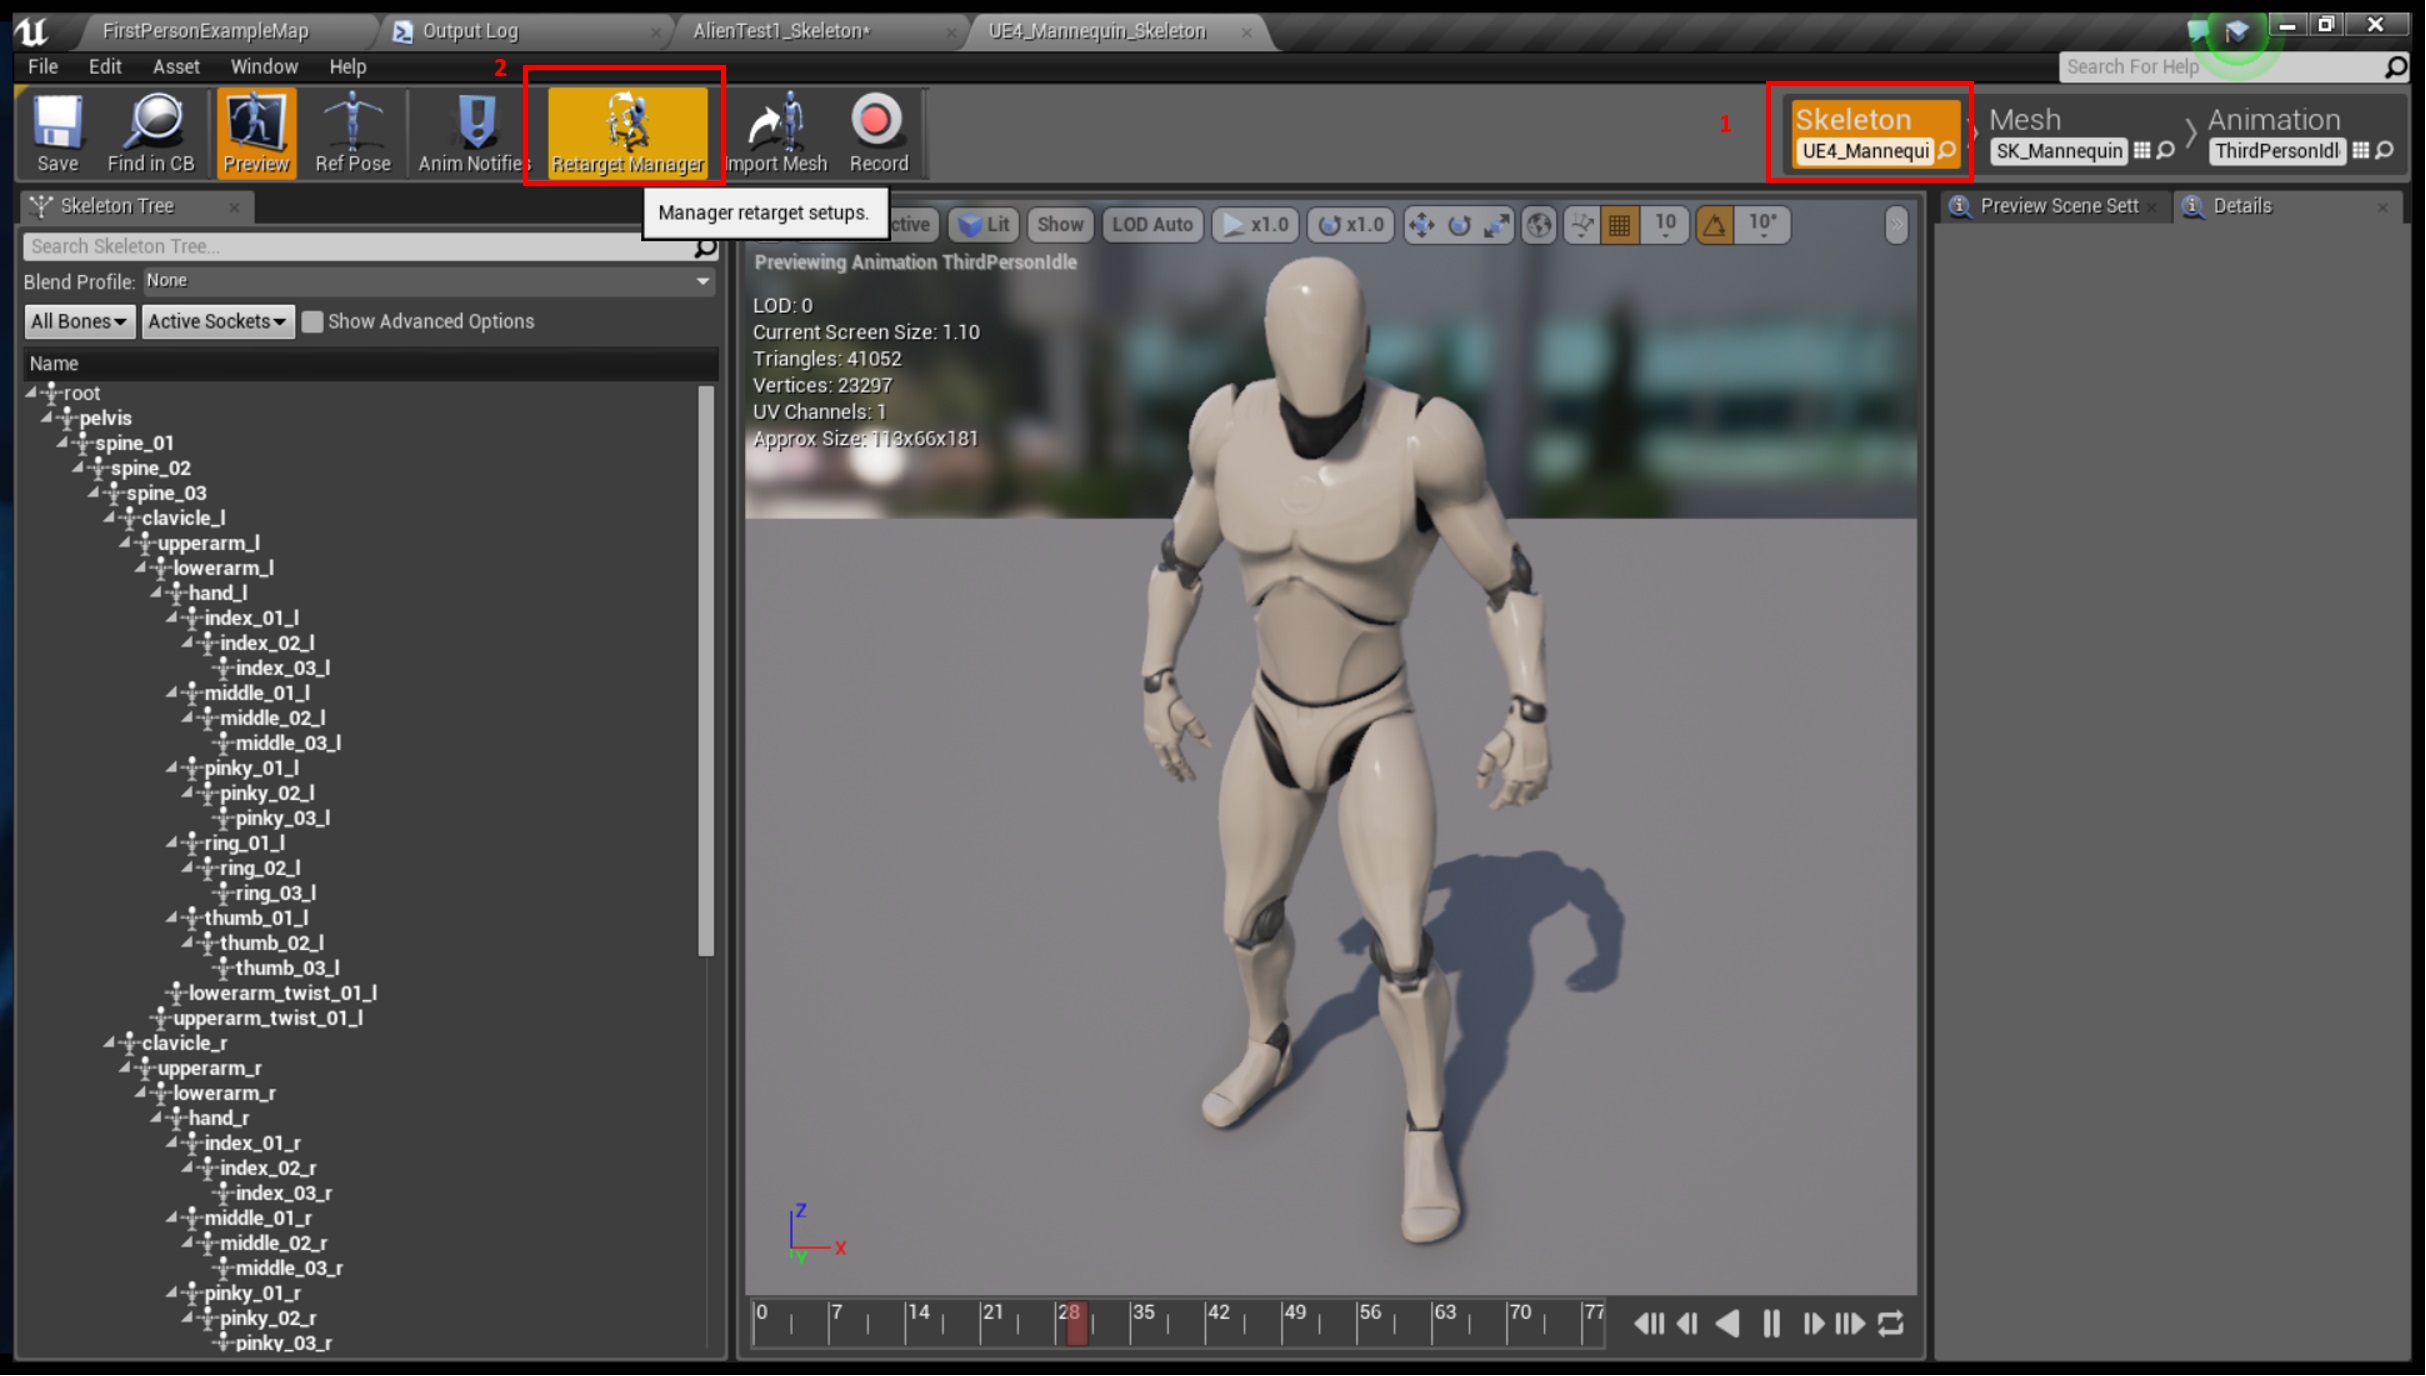Step one frame backward in playback
2426x1376 pixels.
tap(1689, 1324)
